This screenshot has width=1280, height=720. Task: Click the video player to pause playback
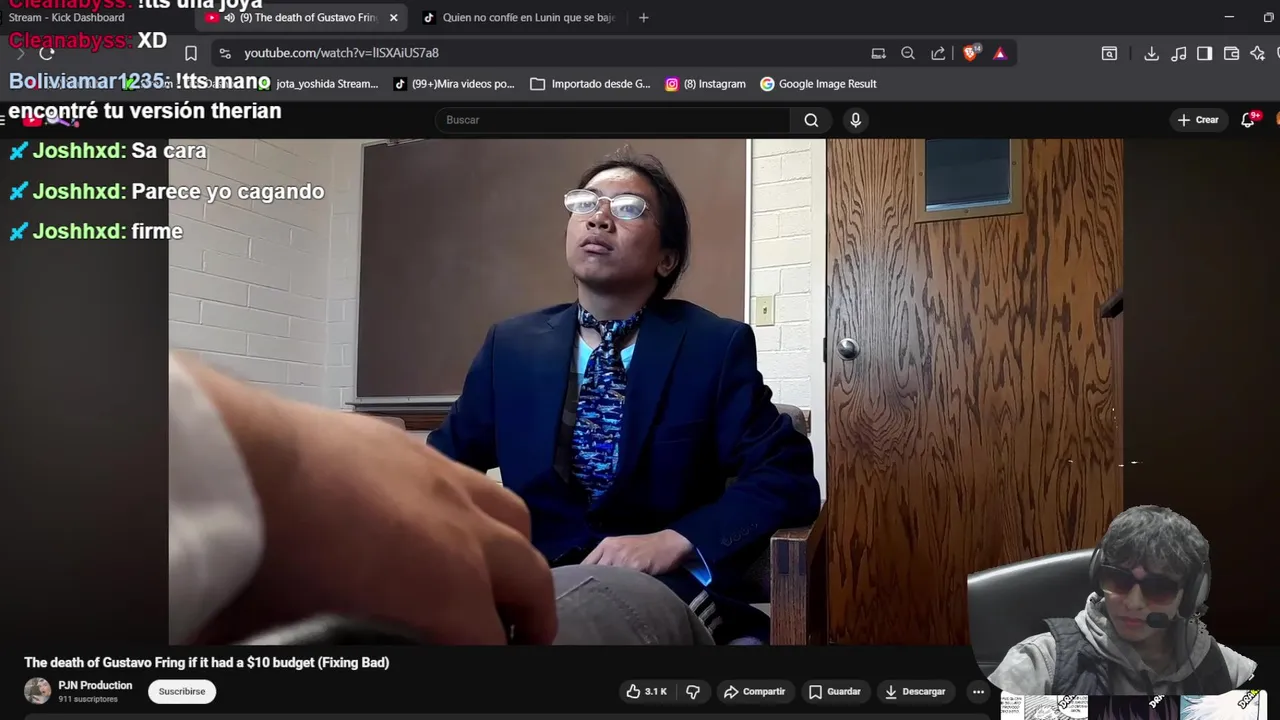click(645, 392)
